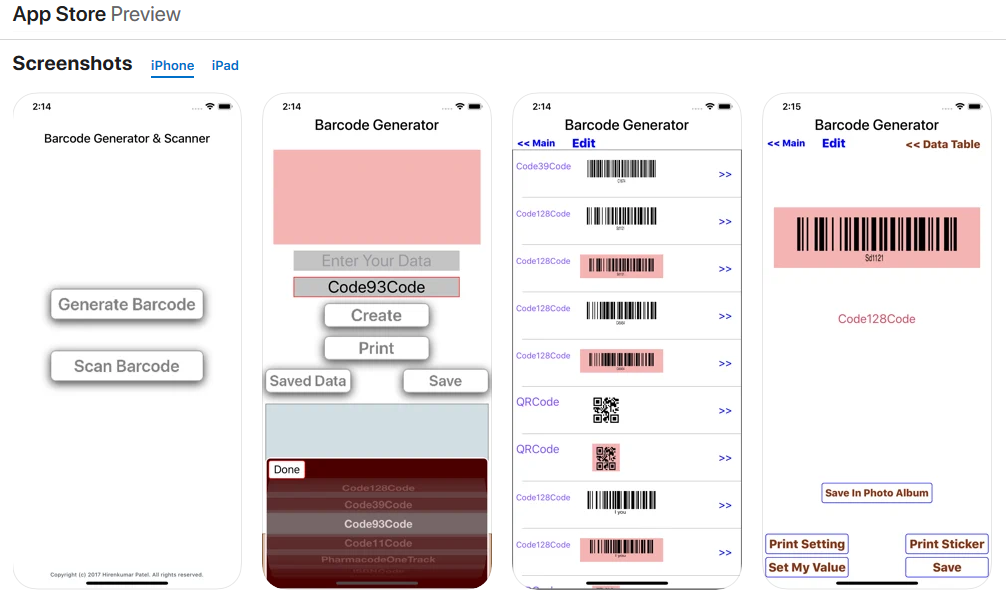Select the Code39Code row label
Screen dimensions: 1006x591
(543, 166)
